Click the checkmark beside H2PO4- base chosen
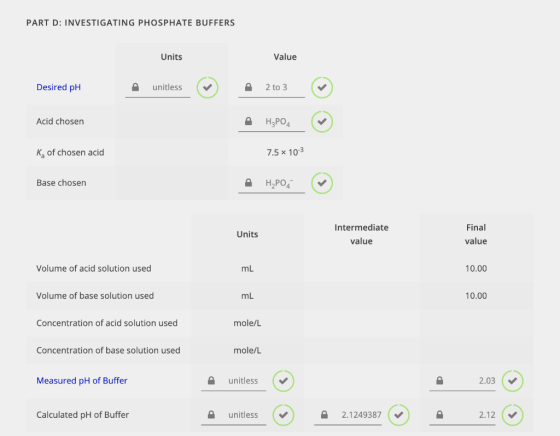Screen dimensions: 560x436 322,183
